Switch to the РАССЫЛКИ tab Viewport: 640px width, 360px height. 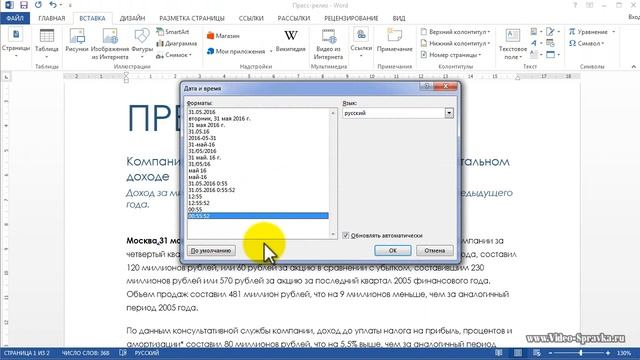(x=294, y=18)
